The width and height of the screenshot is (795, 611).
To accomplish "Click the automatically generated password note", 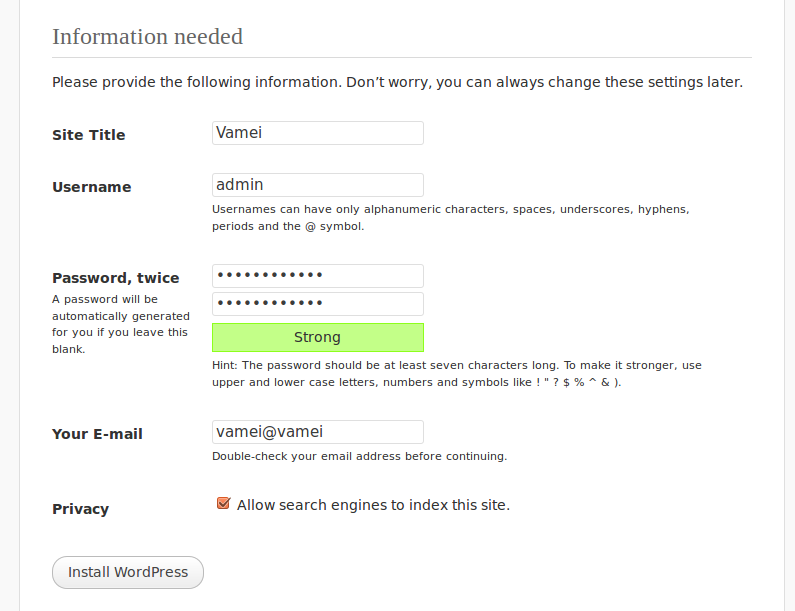I will coord(119,324).
